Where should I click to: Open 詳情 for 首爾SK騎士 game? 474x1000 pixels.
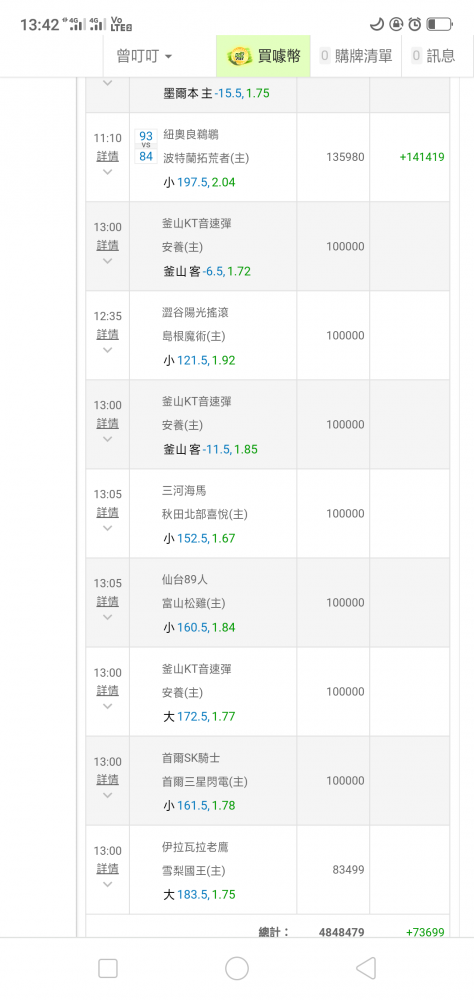[107, 779]
